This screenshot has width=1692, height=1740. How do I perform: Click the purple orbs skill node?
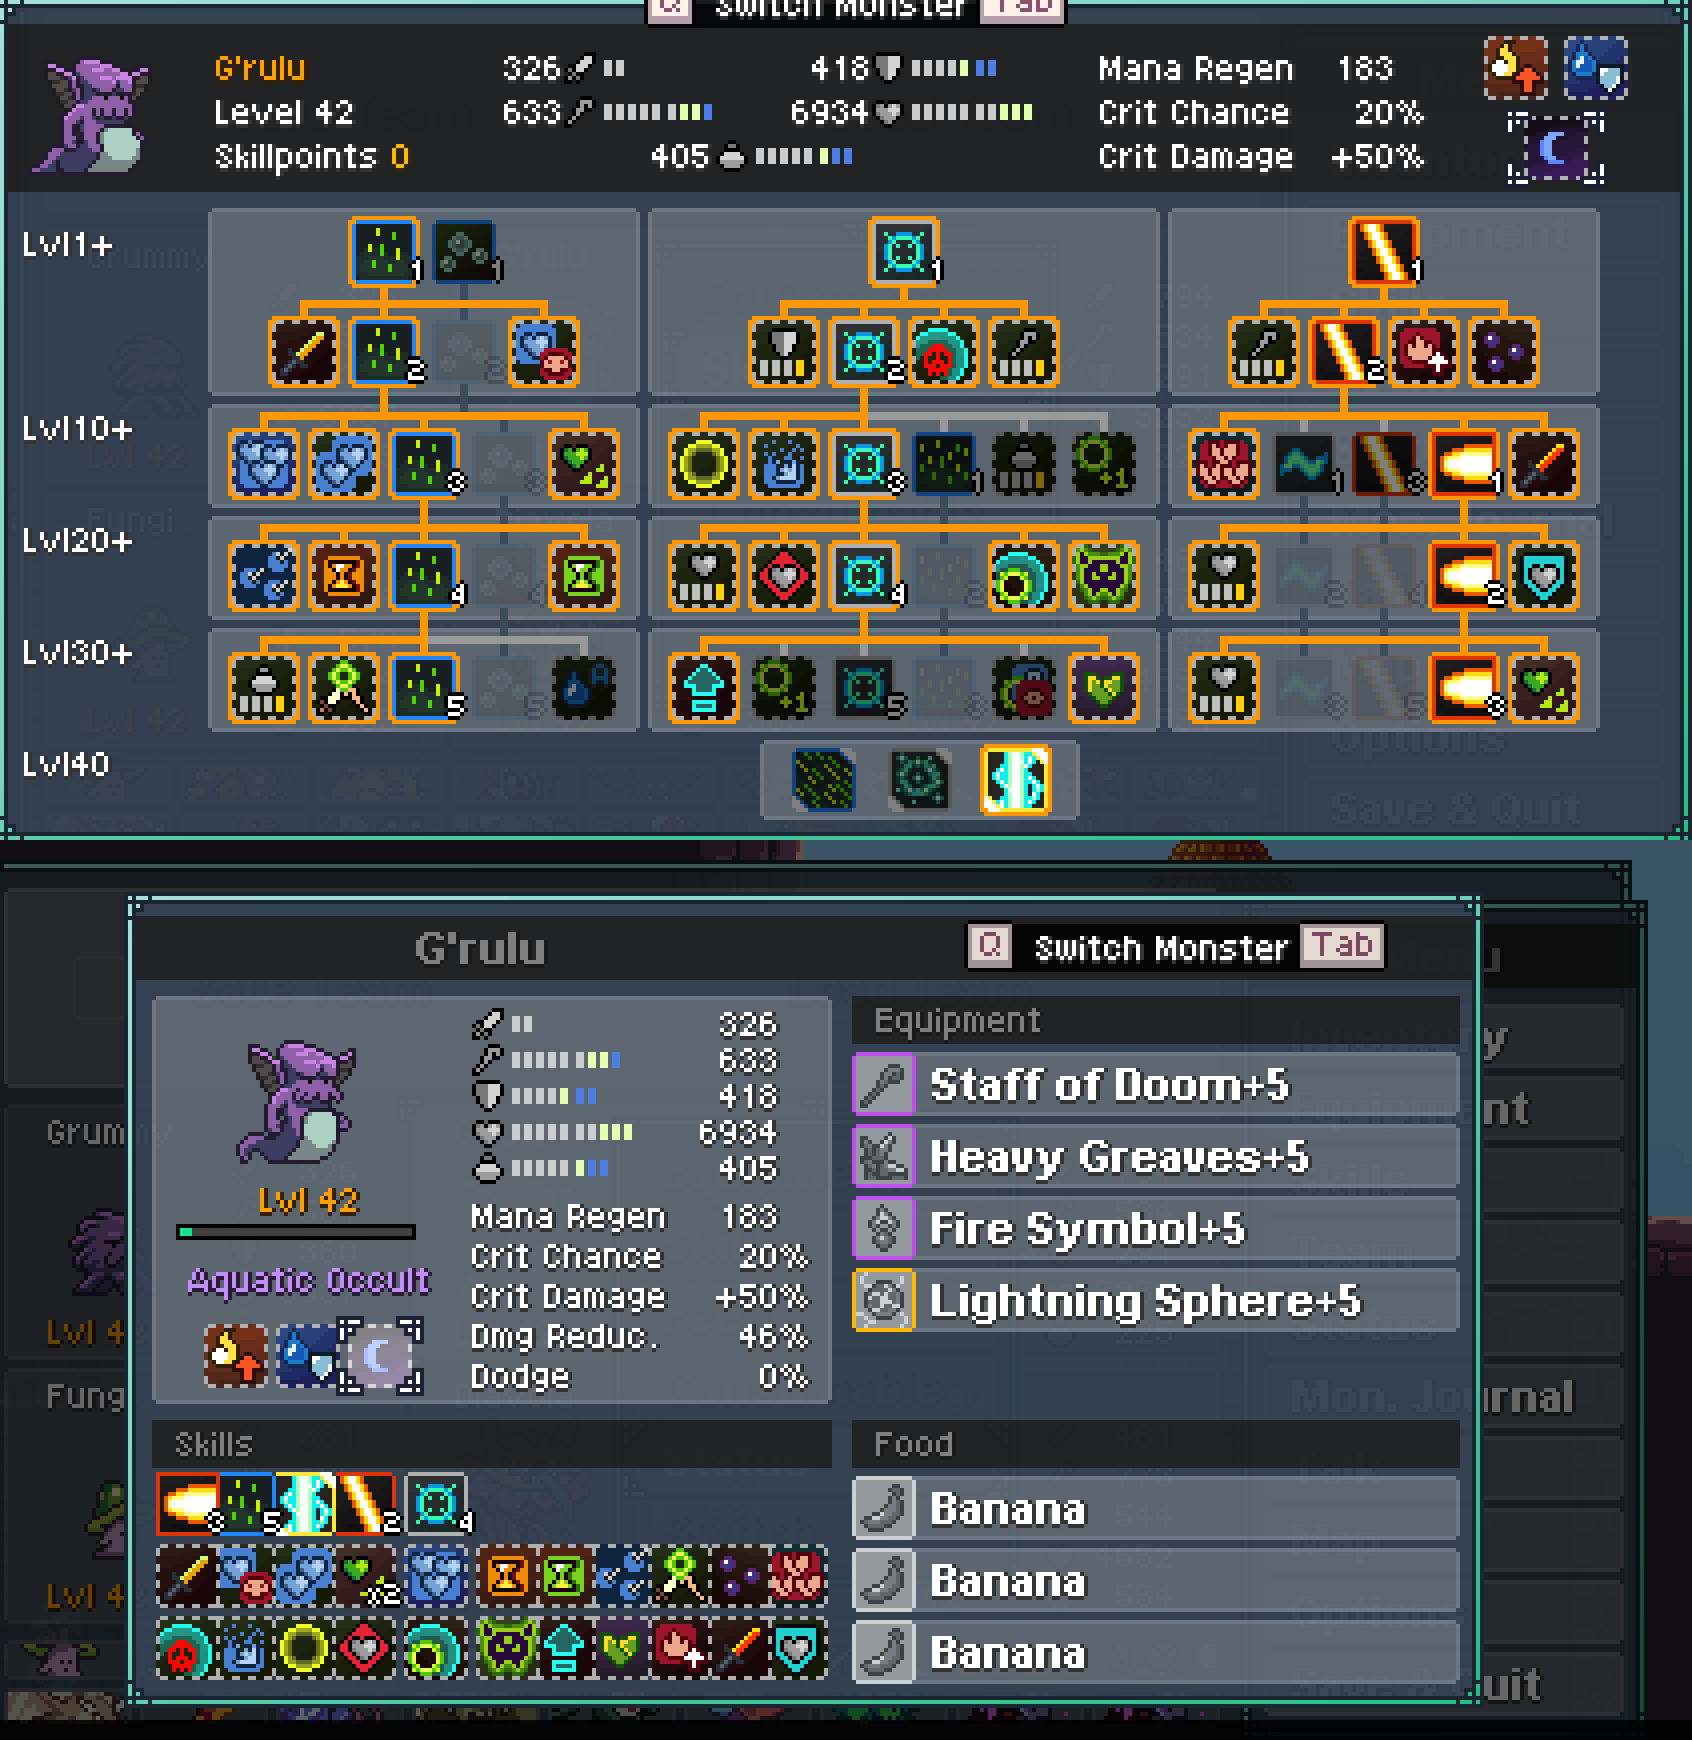[1503, 351]
